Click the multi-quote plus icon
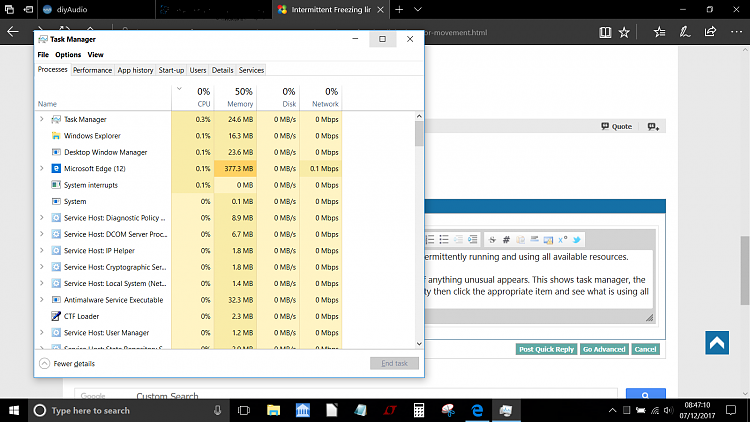Image resolution: width=750 pixels, height=422 pixels. (652, 127)
